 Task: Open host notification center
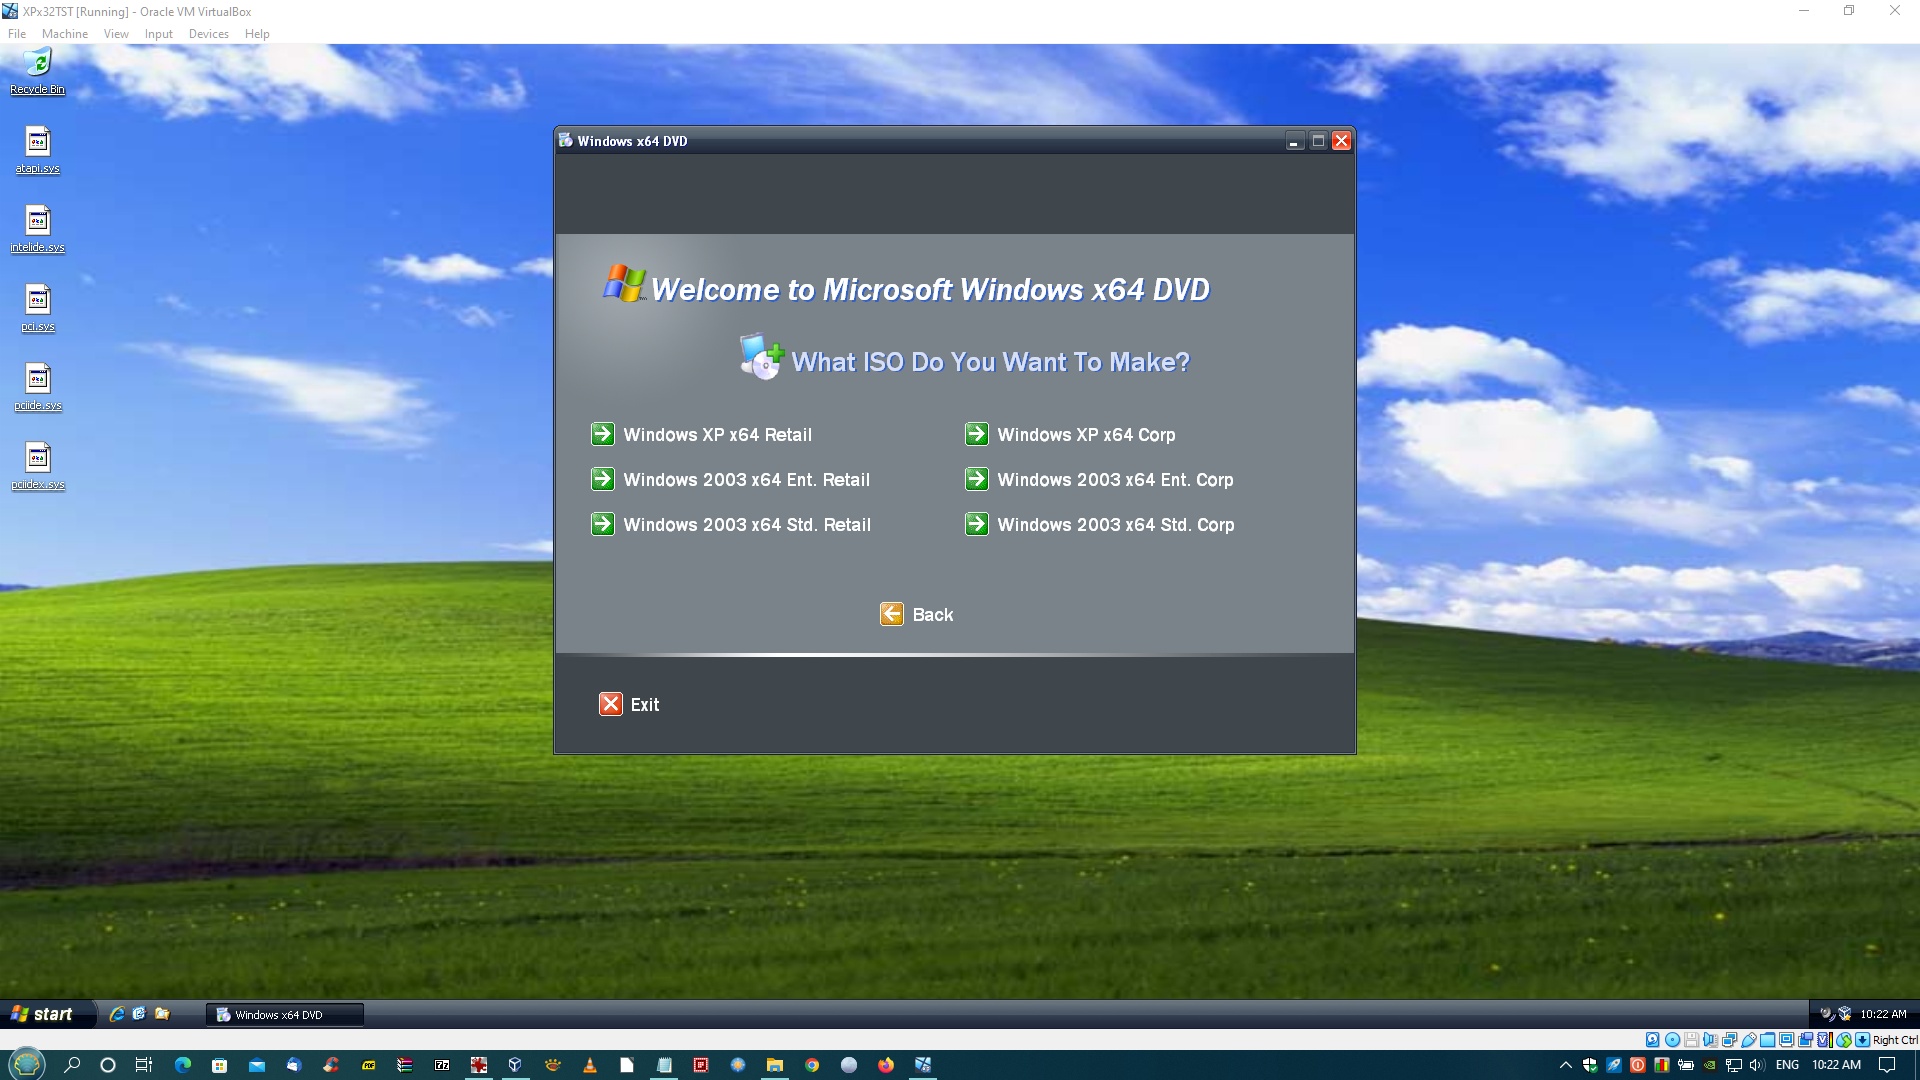coord(1887,1065)
